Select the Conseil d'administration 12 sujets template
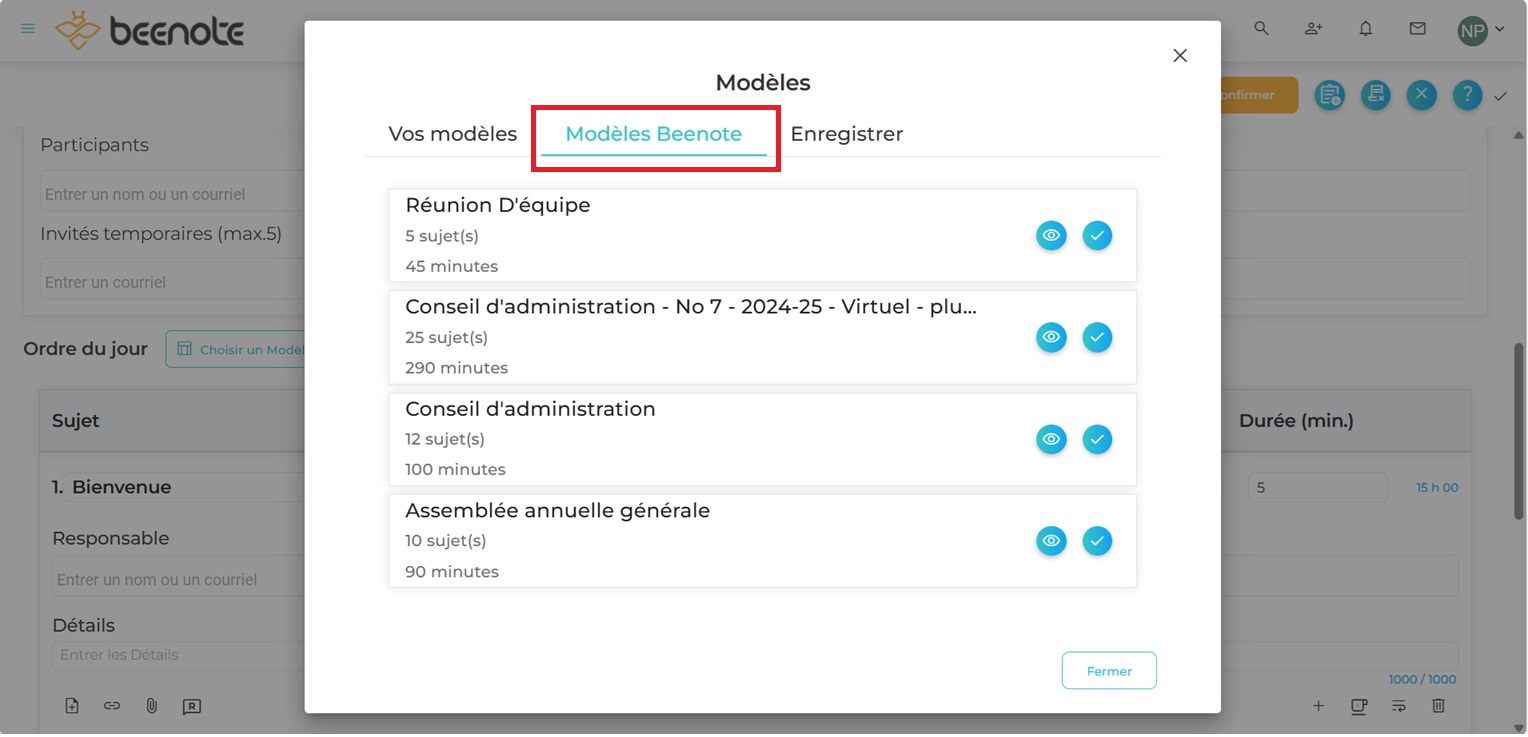The image size is (1528, 737). coord(1097,440)
